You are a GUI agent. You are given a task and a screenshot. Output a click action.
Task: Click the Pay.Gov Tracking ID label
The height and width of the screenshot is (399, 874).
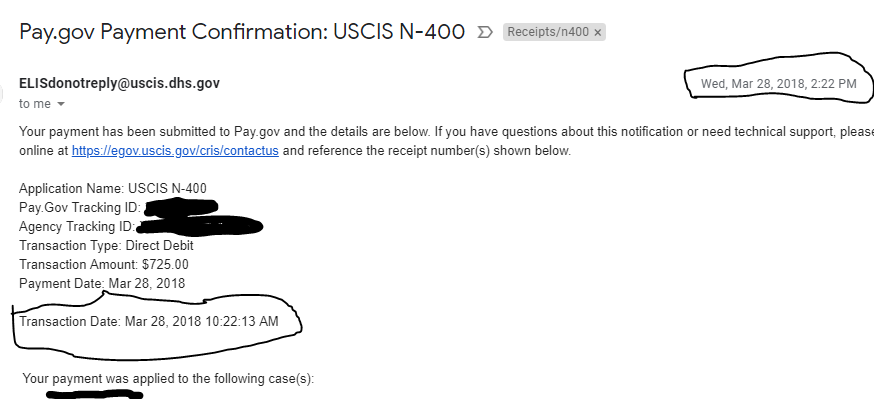pos(80,207)
